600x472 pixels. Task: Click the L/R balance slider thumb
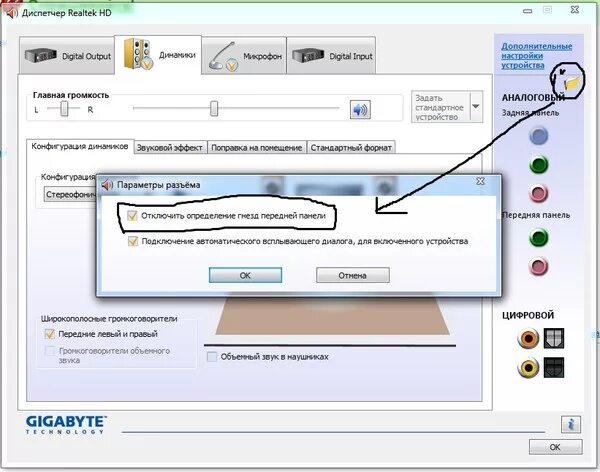coord(64,109)
